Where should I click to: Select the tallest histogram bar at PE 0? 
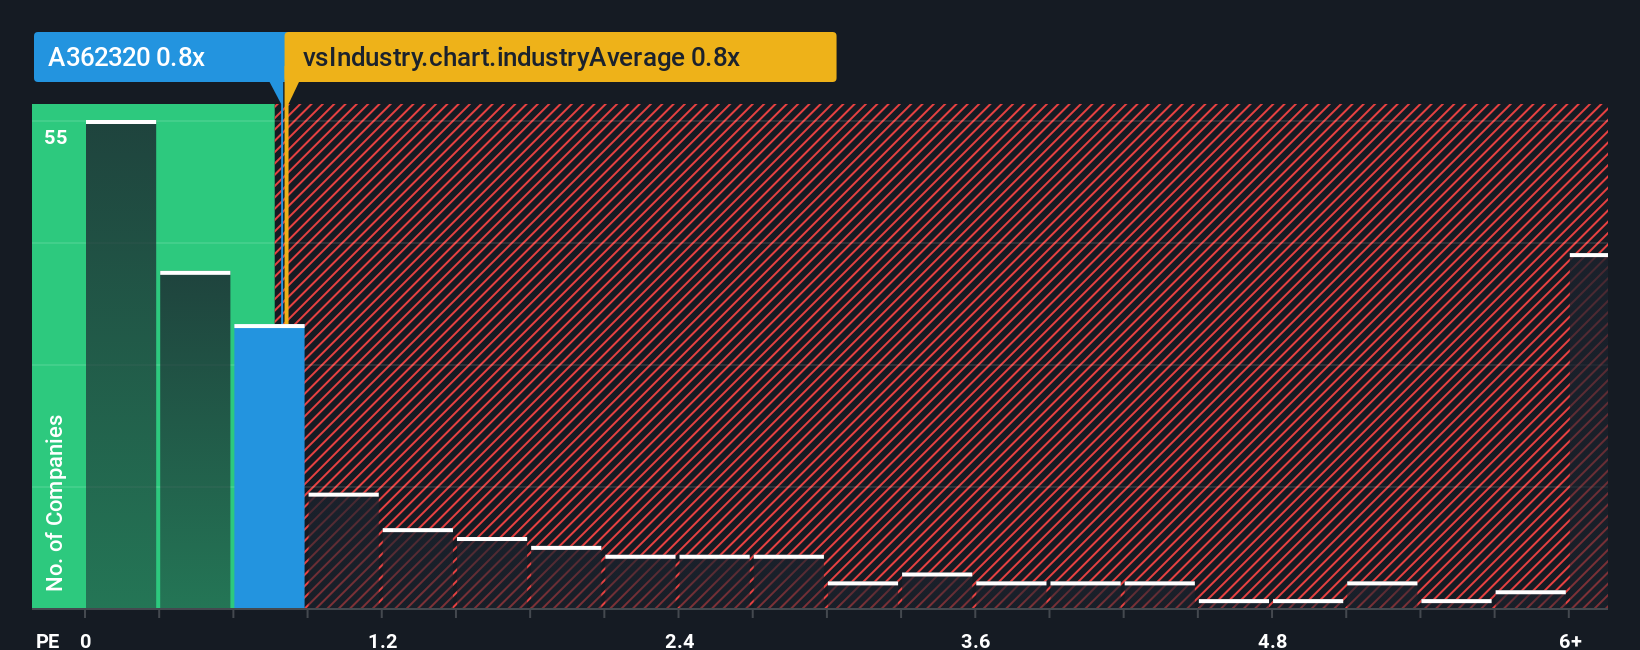[x=121, y=365]
